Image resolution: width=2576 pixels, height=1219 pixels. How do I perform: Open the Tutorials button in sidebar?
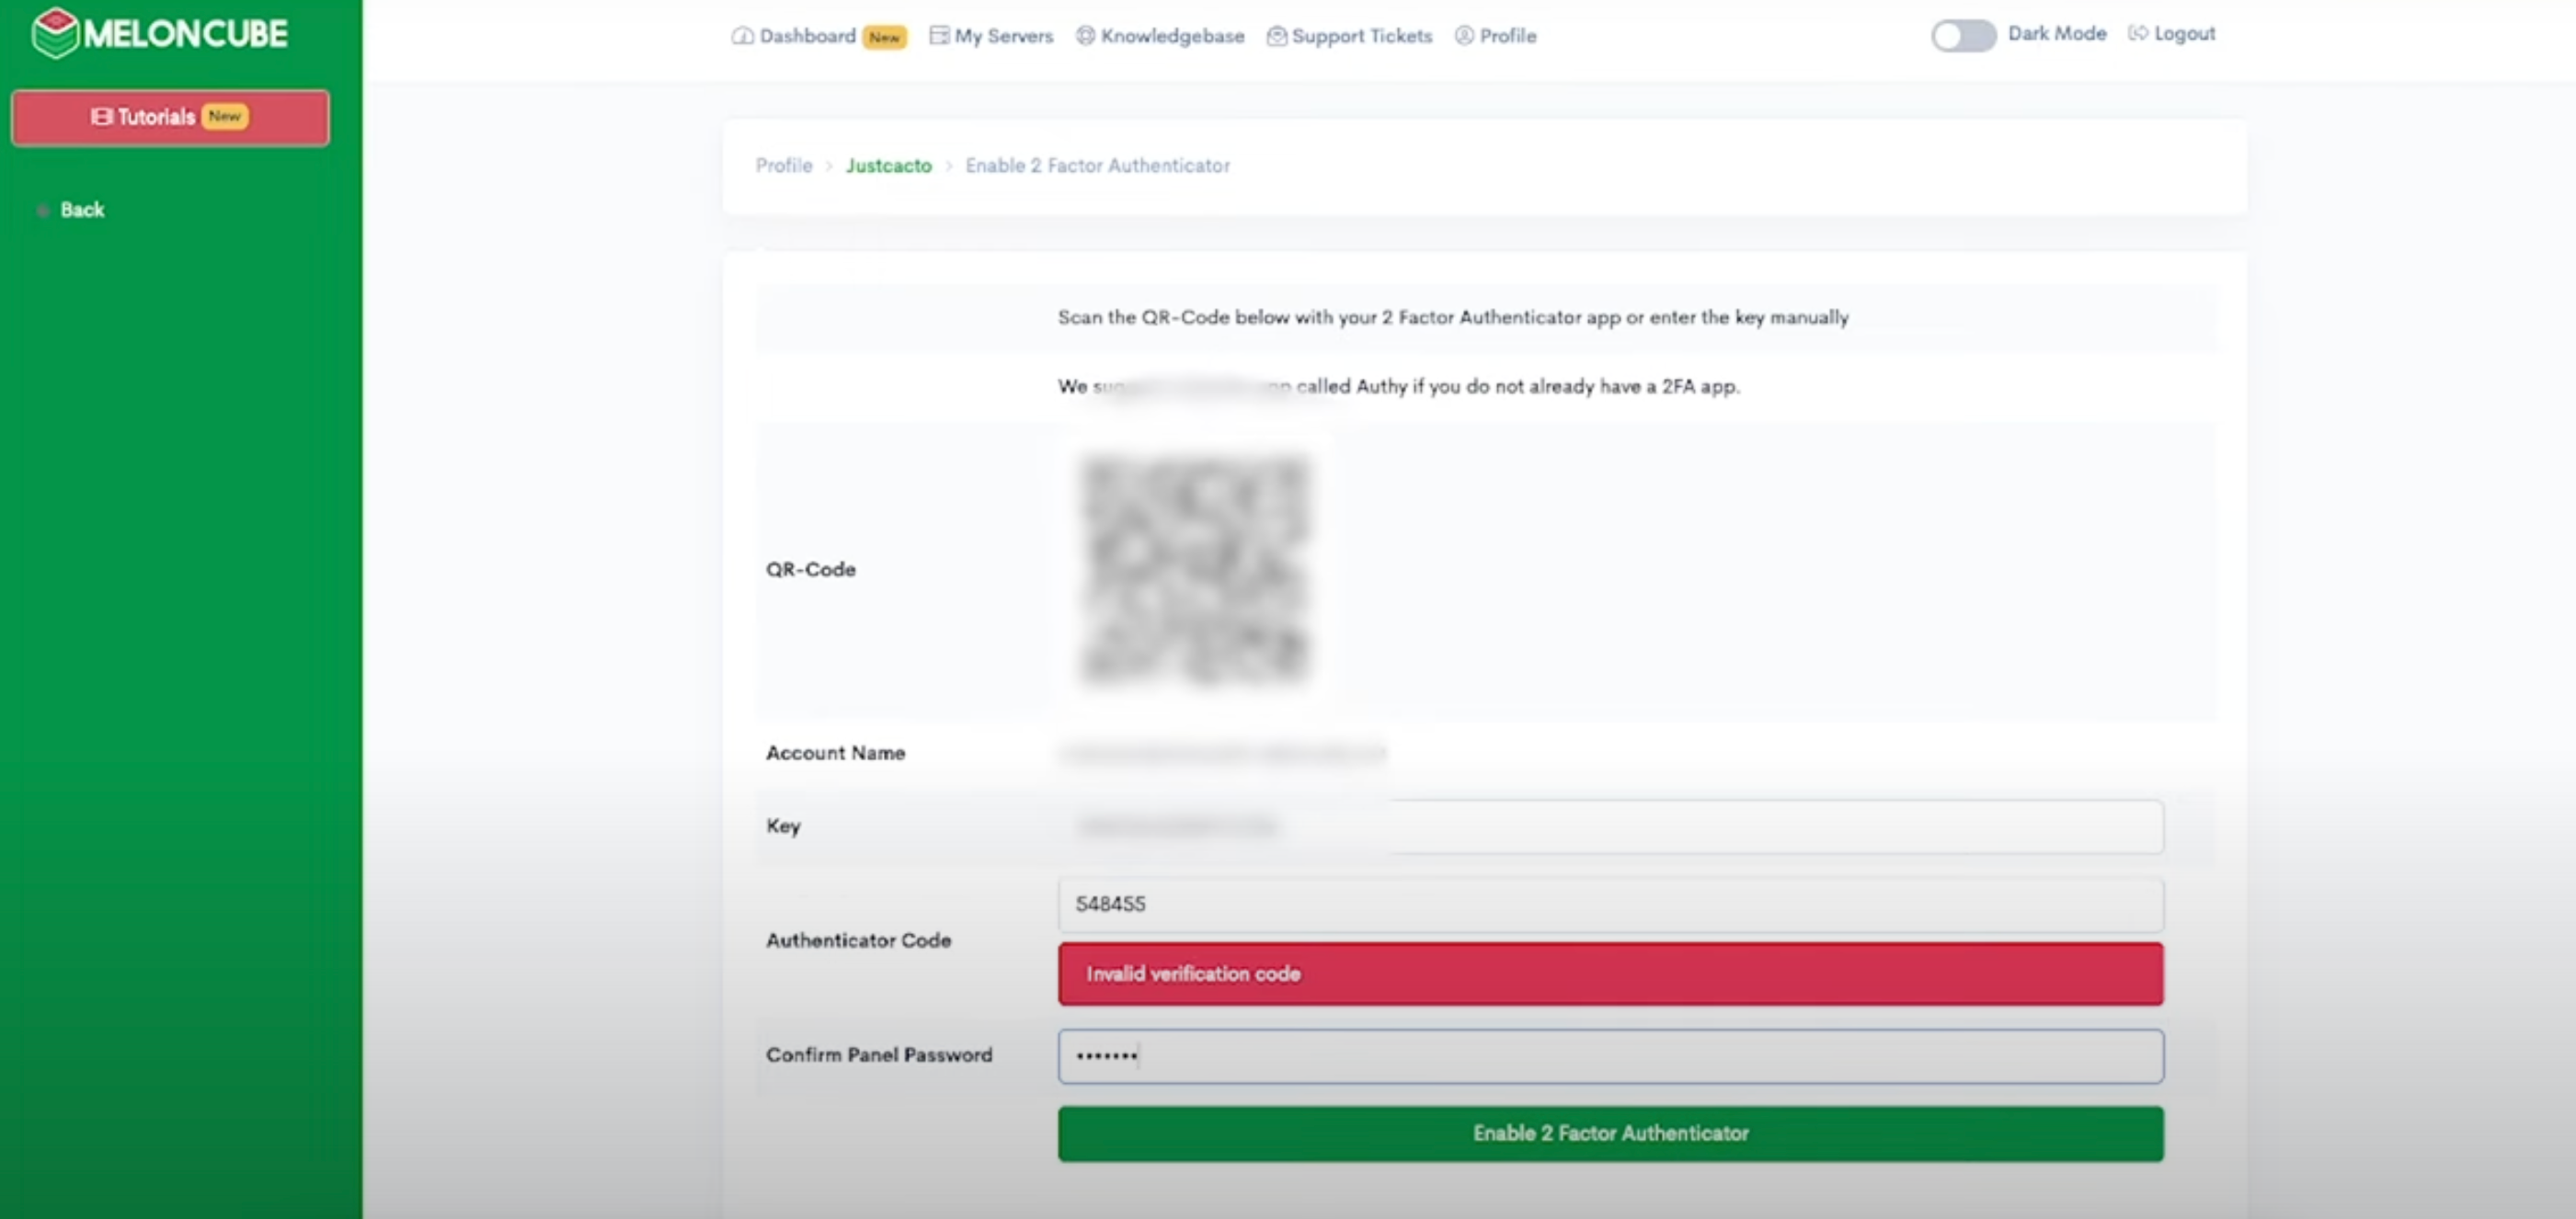click(170, 118)
